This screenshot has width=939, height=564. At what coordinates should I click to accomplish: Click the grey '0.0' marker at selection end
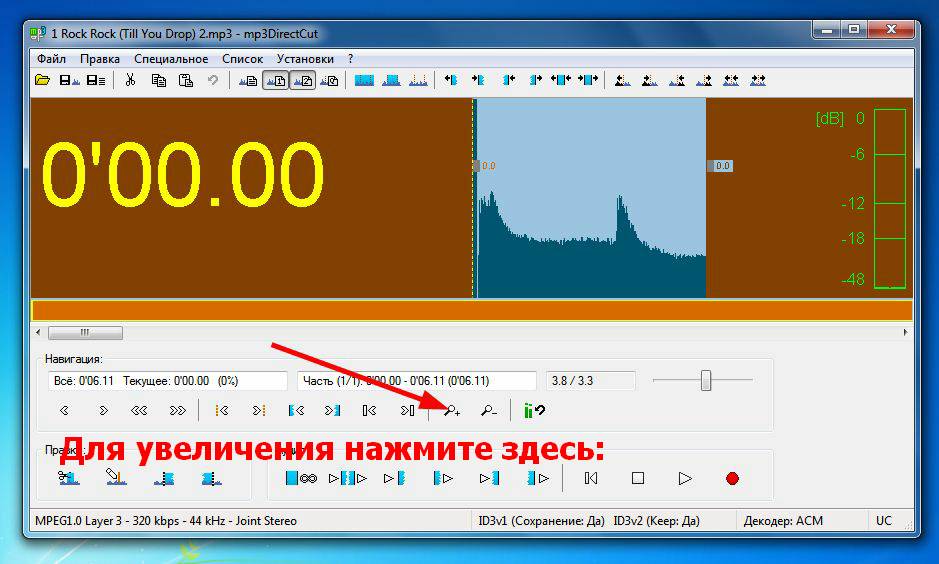(x=721, y=166)
